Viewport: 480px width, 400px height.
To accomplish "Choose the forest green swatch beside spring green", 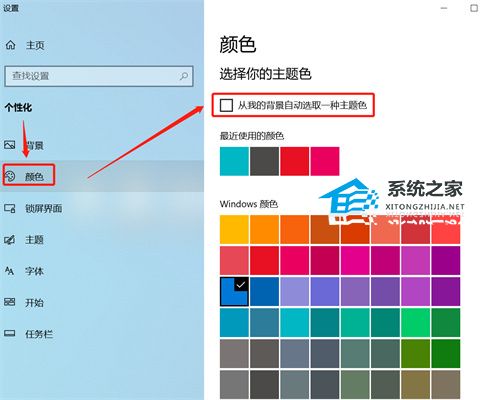I will [x=446, y=323].
